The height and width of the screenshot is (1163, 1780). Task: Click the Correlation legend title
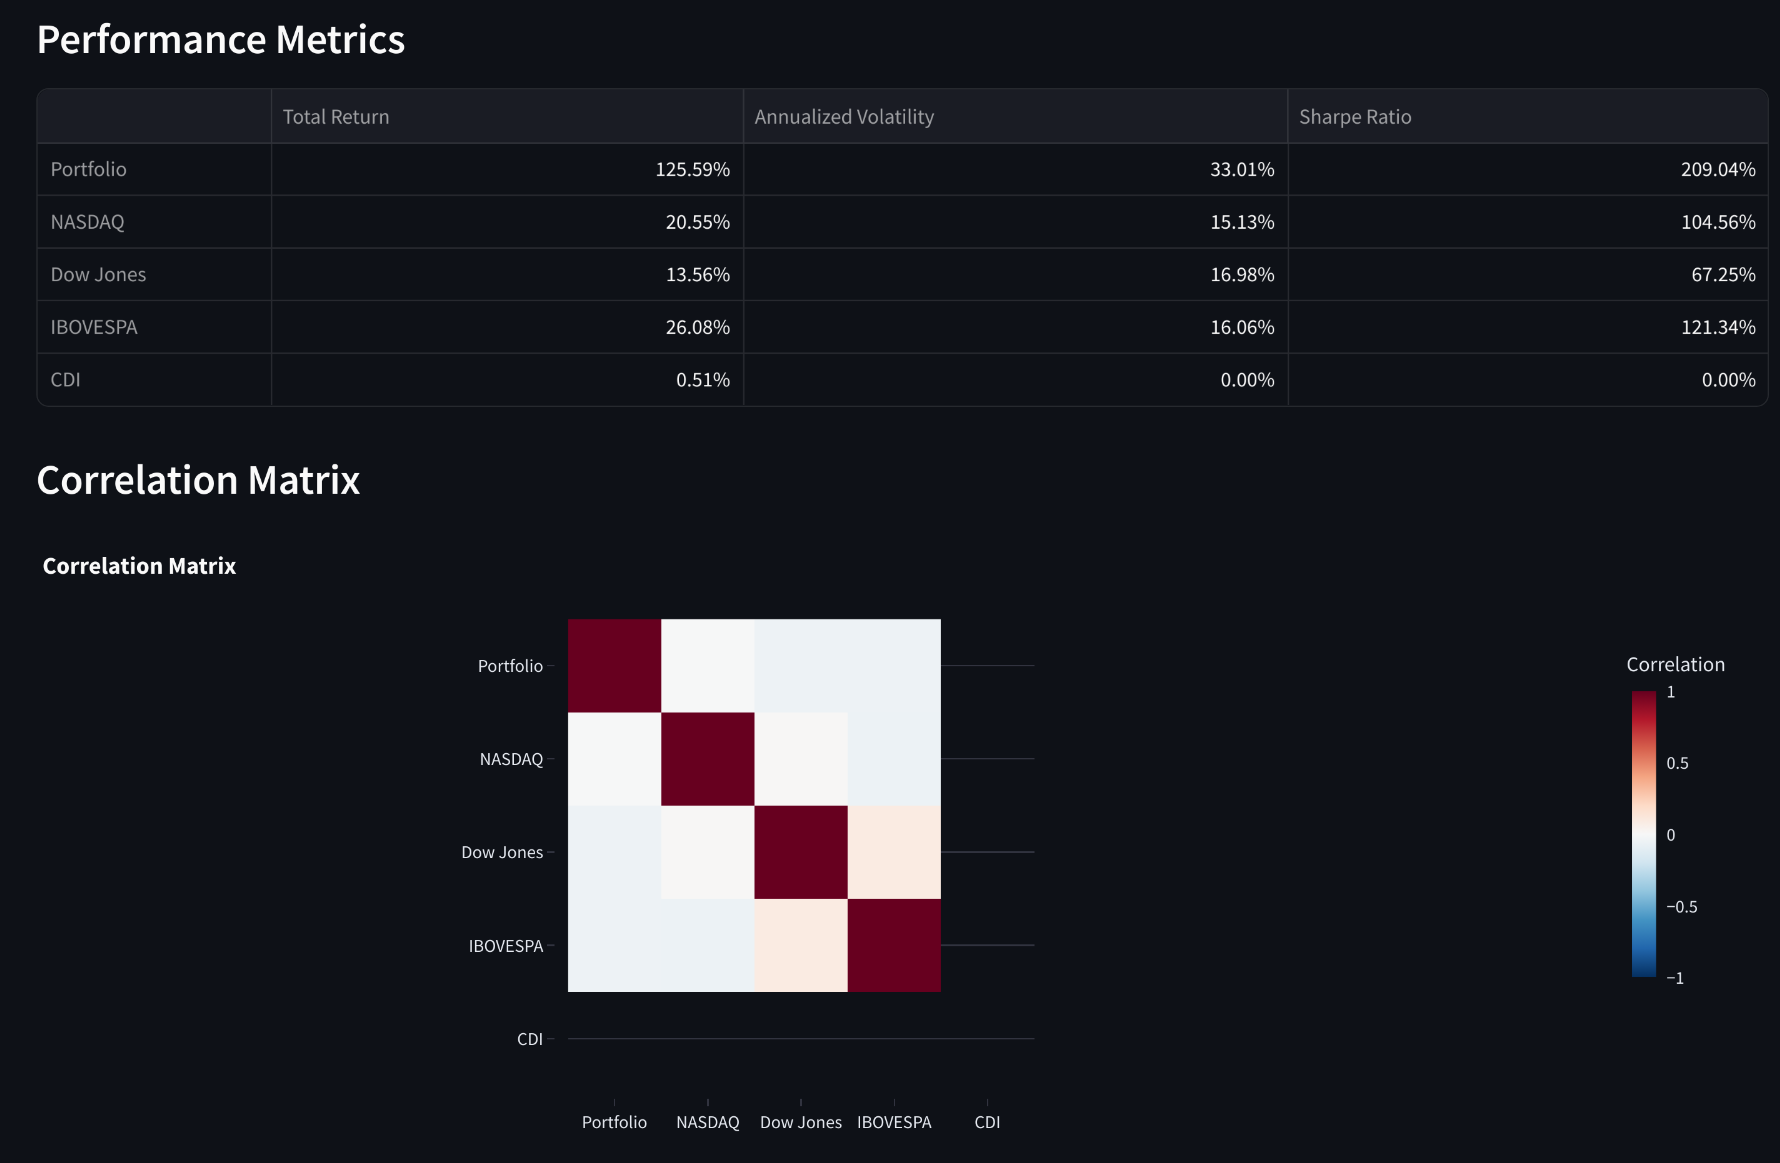click(x=1675, y=665)
